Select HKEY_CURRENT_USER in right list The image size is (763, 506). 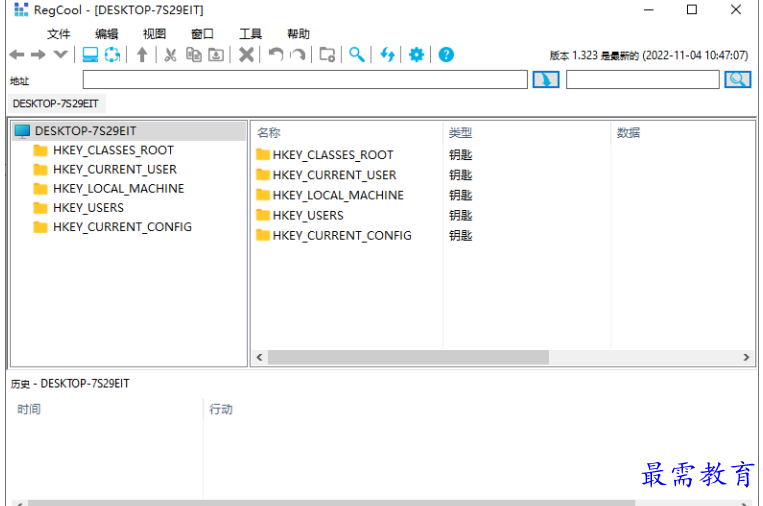(x=334, y=175)
